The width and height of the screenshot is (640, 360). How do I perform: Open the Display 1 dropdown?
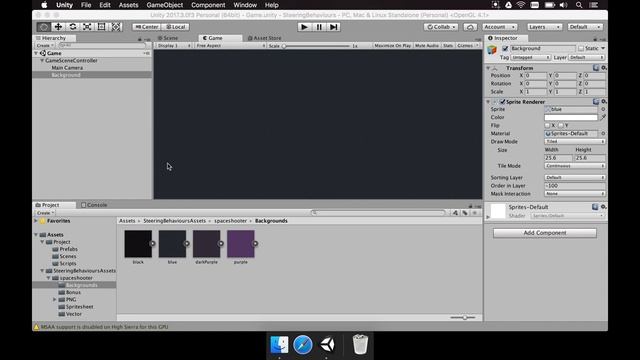pos(174,46)
